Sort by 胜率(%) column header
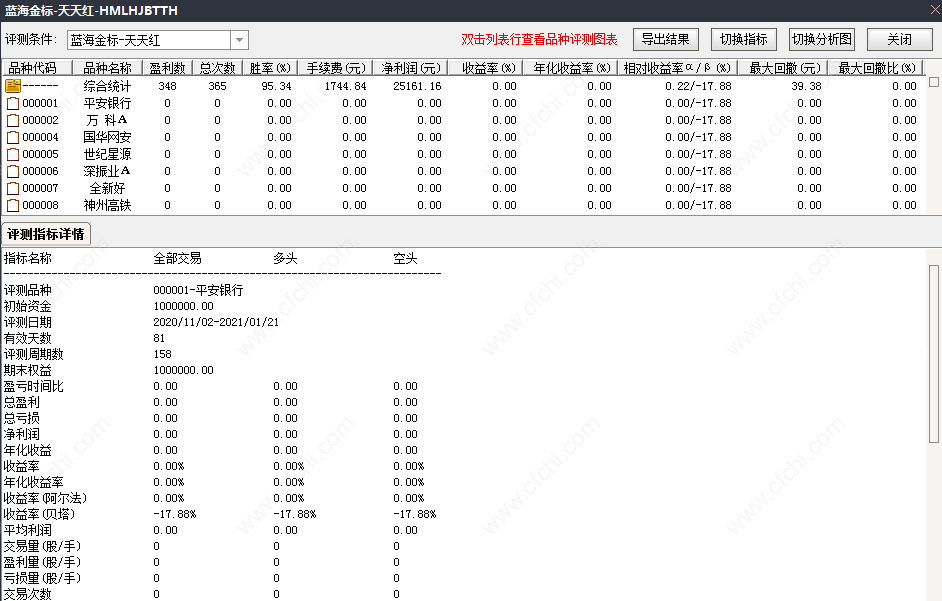 point(270,68)
